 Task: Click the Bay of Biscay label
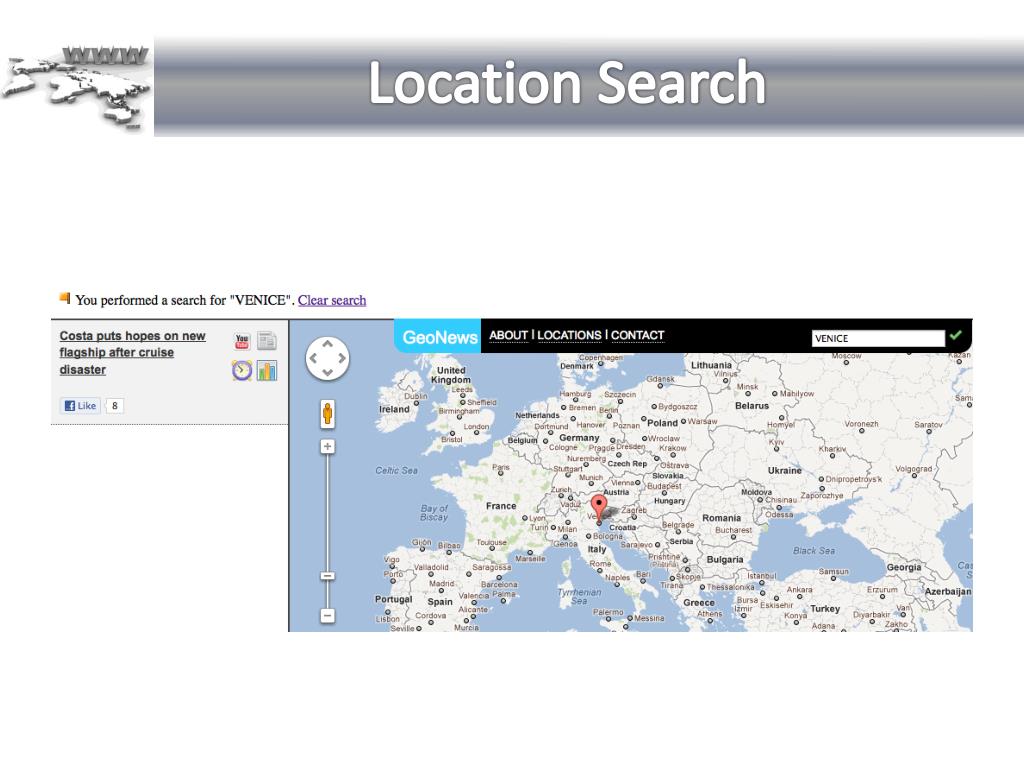(x=434, y=513)
